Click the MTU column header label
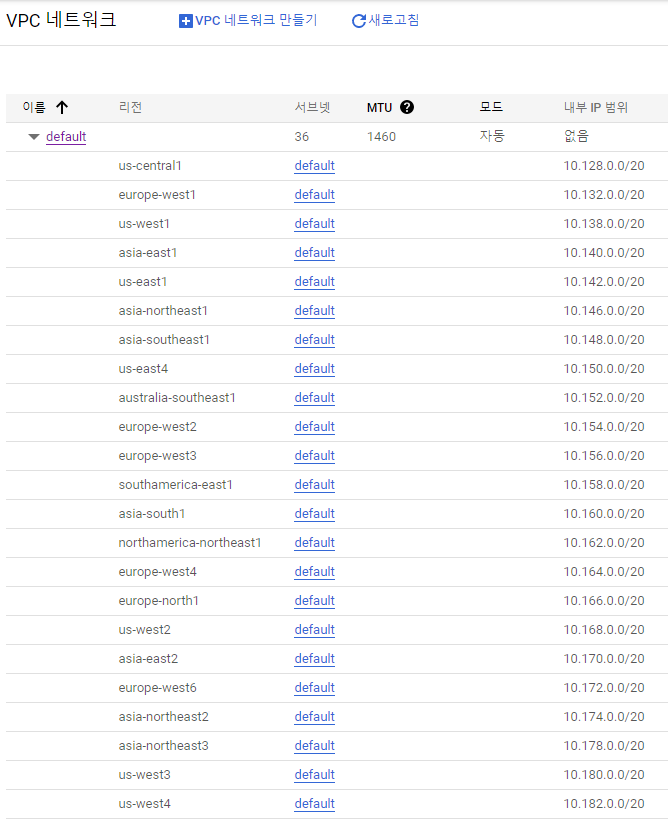The width and height of the screenshot is (668, 826). coord(379,107)
